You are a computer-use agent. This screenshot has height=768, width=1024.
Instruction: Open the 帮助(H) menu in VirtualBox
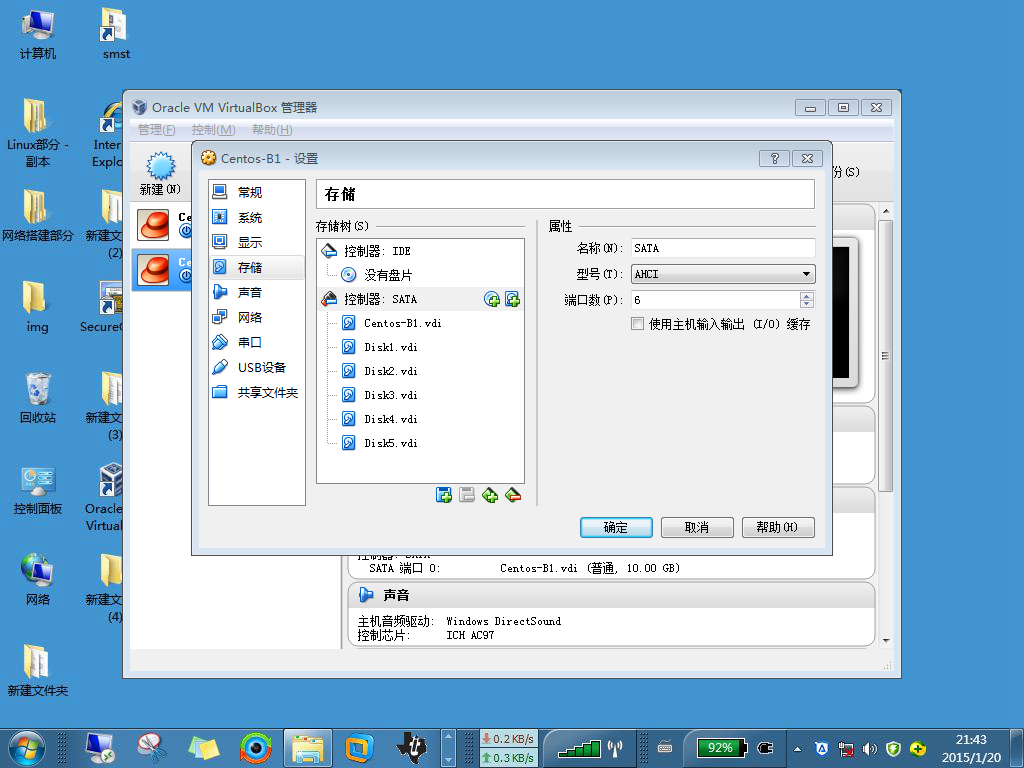point(272,129)
